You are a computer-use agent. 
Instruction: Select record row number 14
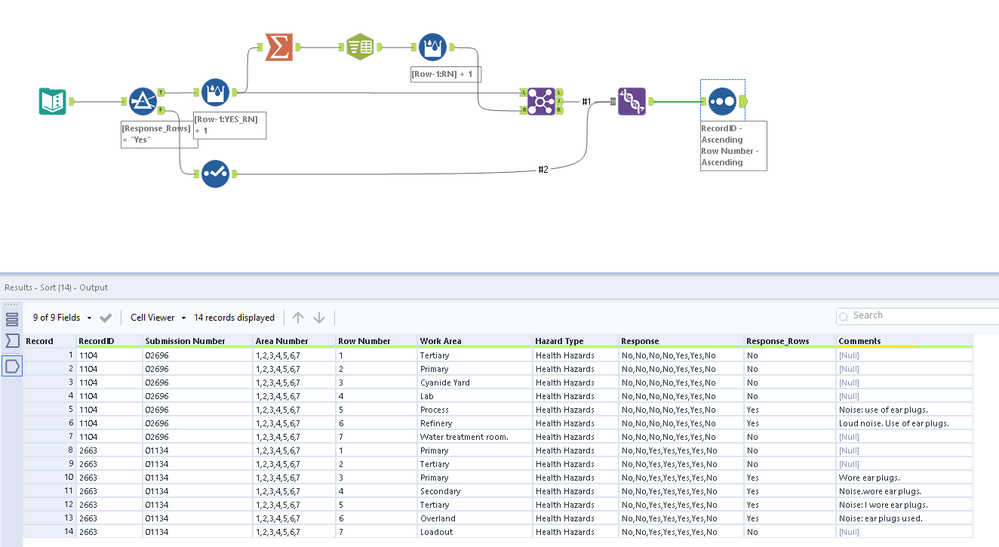pos(50,532)
